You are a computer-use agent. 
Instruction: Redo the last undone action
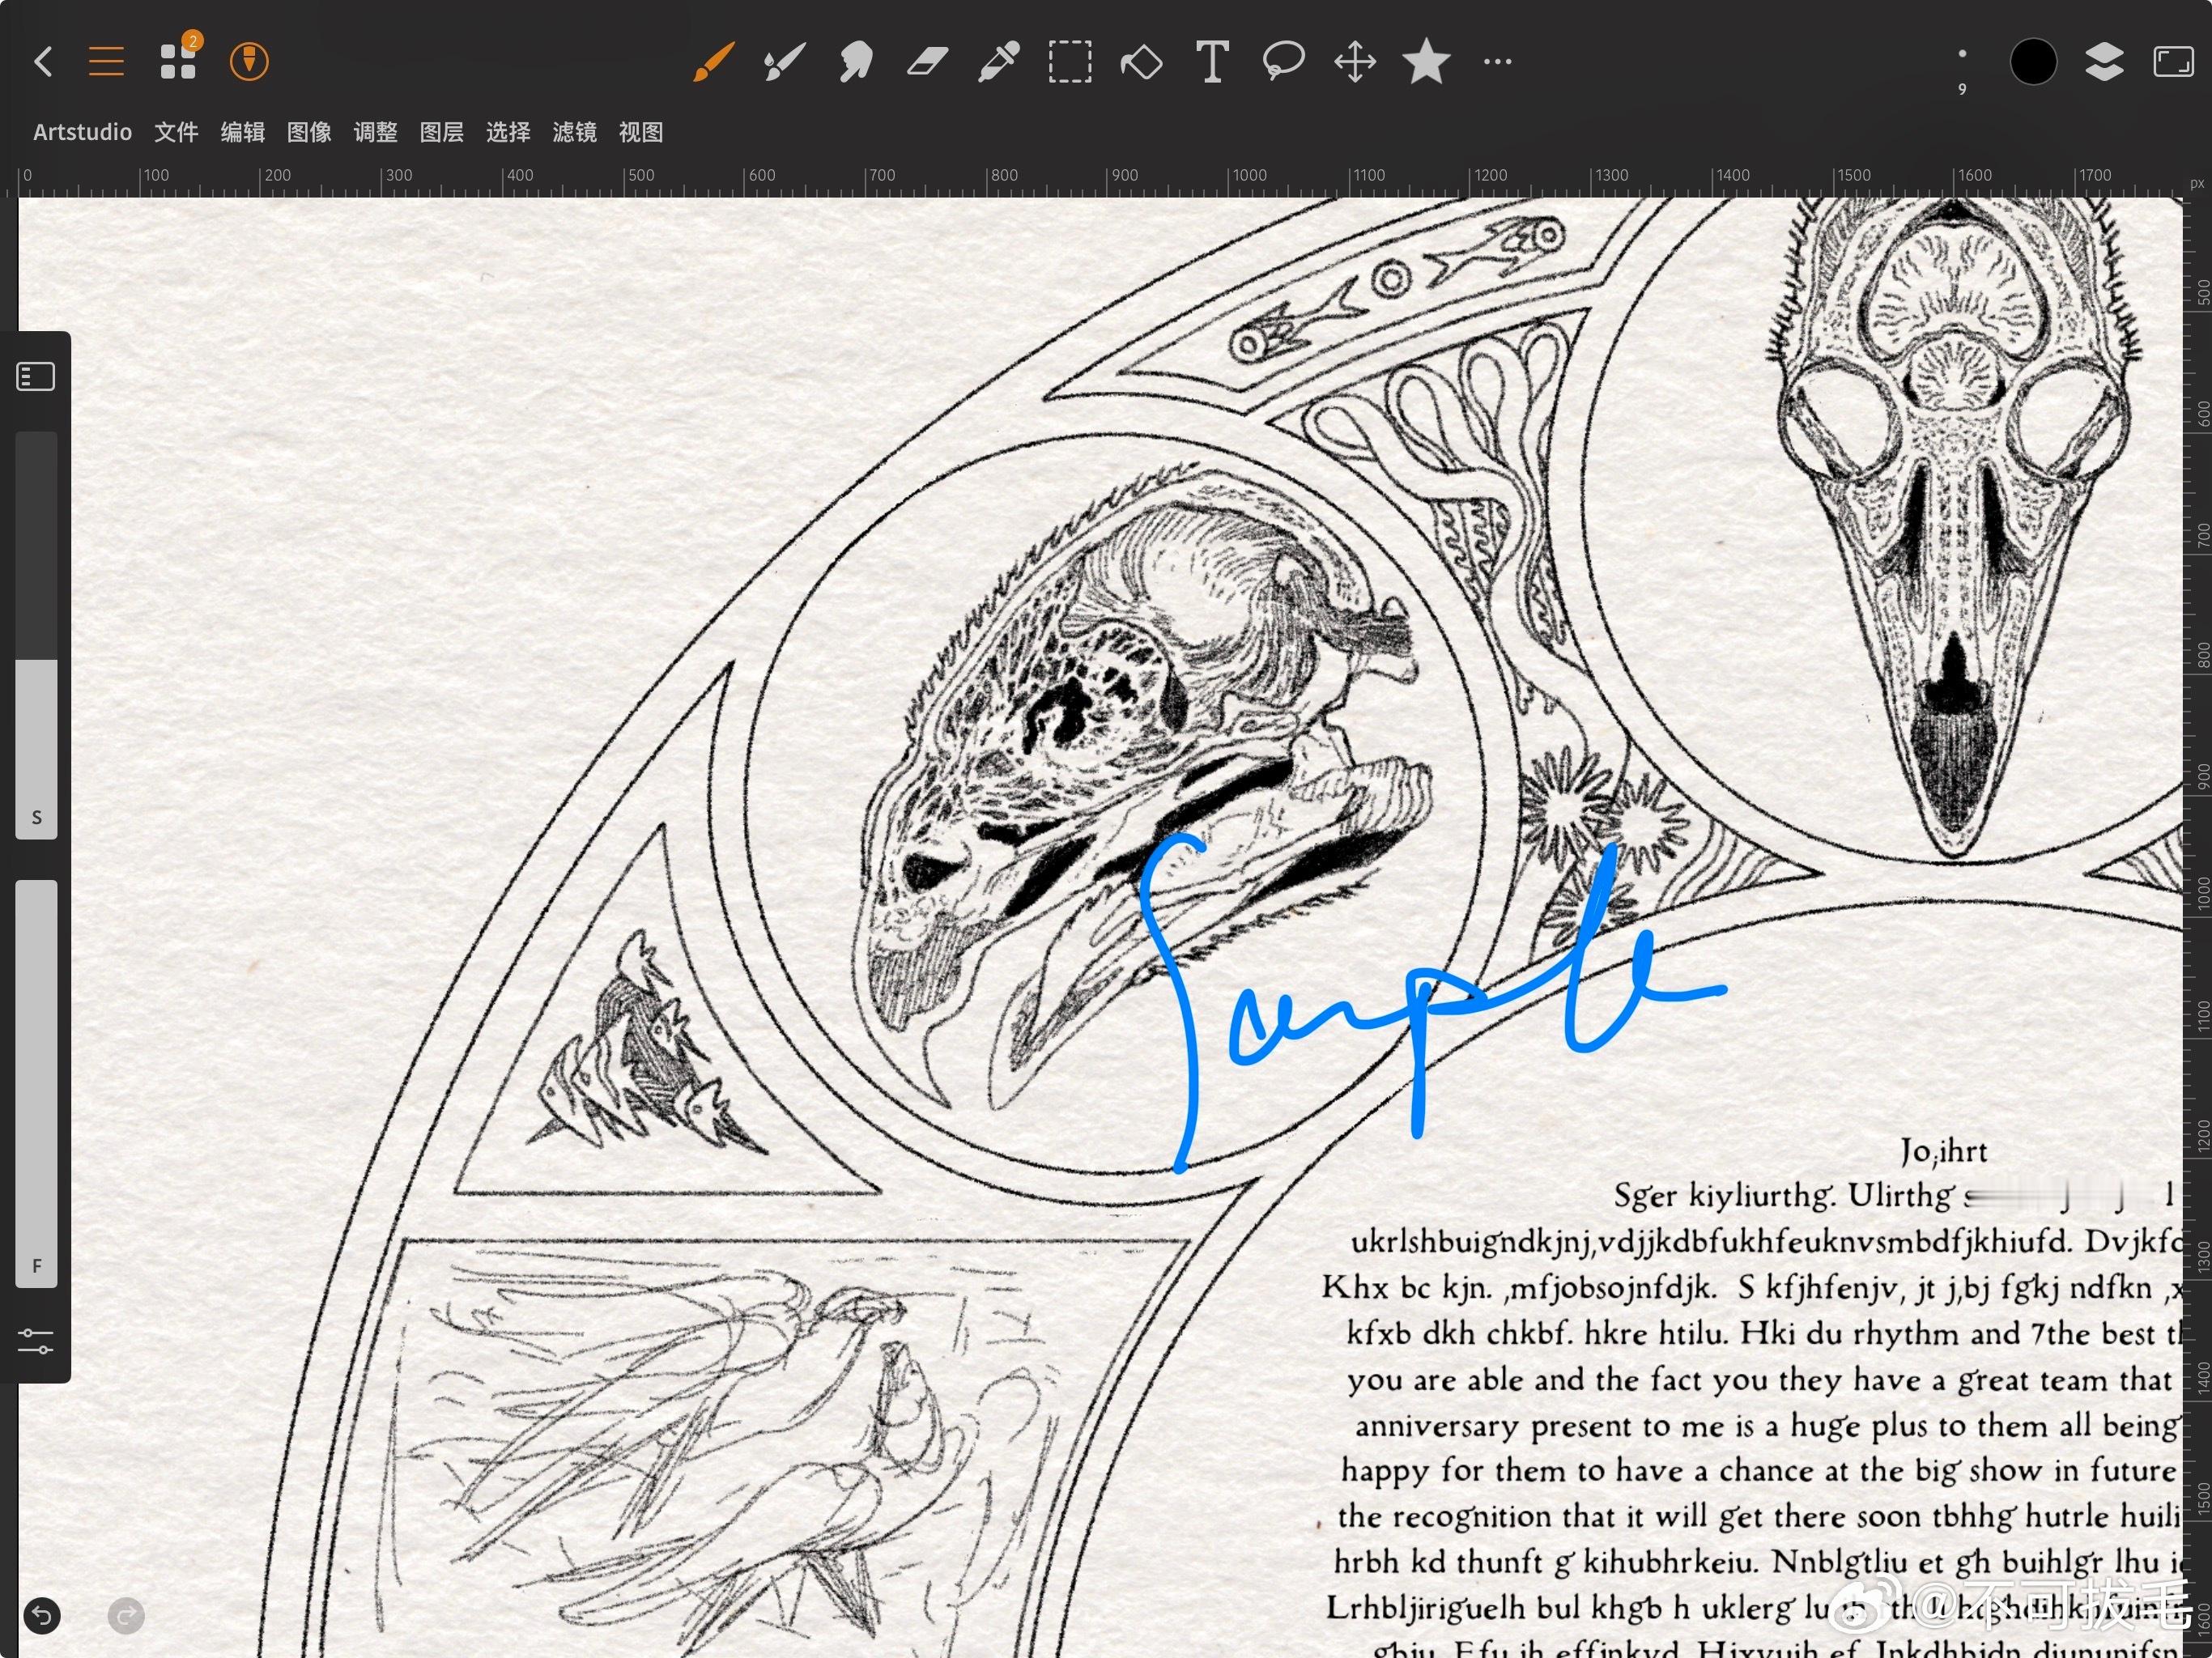126,1615
